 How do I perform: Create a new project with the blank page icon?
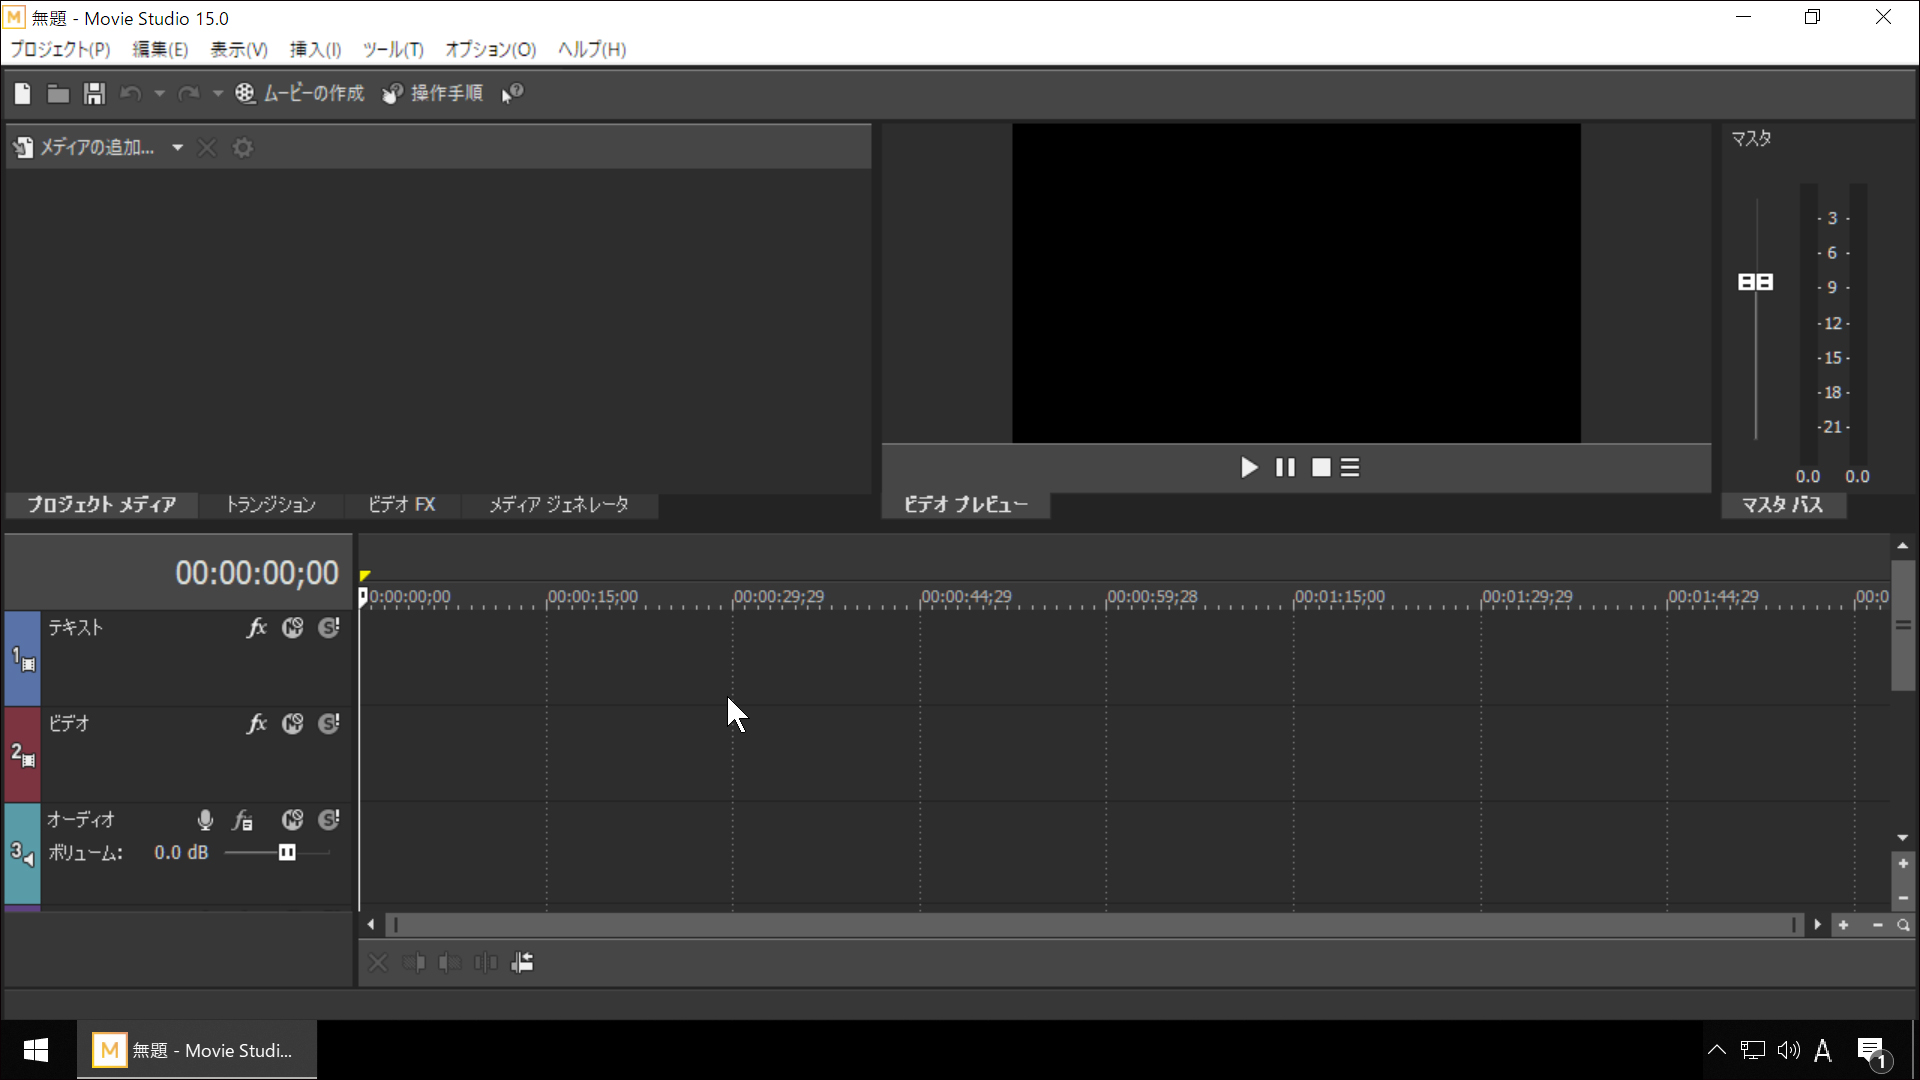[x=22, y=93]
